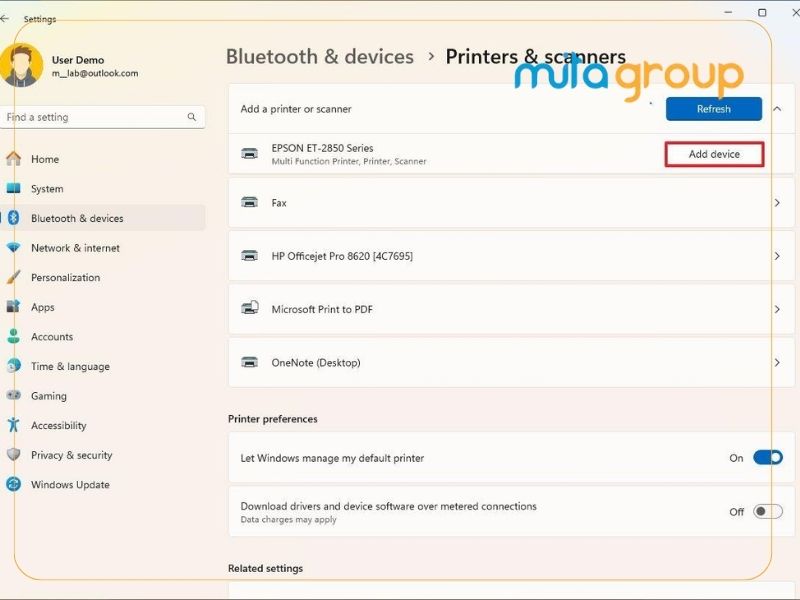Viewport: 800px width, 600px height.
Task: Click the Home house icon in the sidebar
Action: pos(14,159)
